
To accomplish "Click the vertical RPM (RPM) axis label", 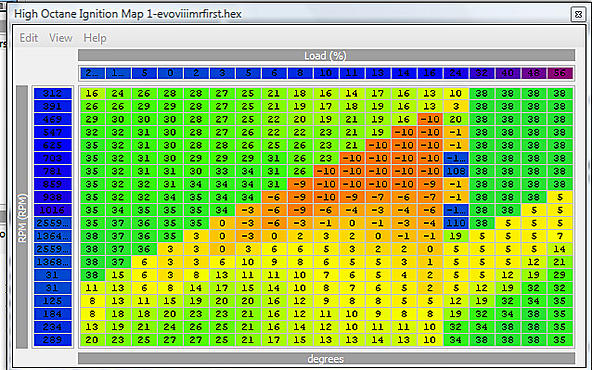I will coord(22,217).
